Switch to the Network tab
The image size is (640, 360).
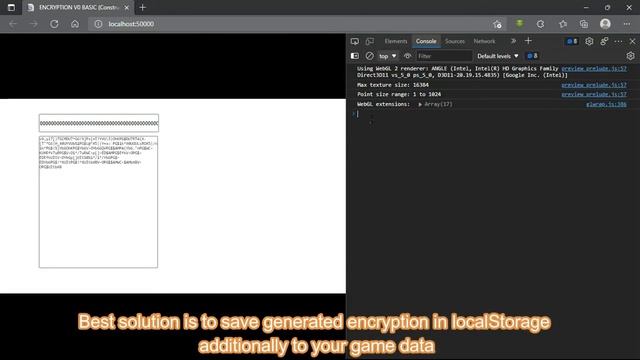tap(484, 41)
